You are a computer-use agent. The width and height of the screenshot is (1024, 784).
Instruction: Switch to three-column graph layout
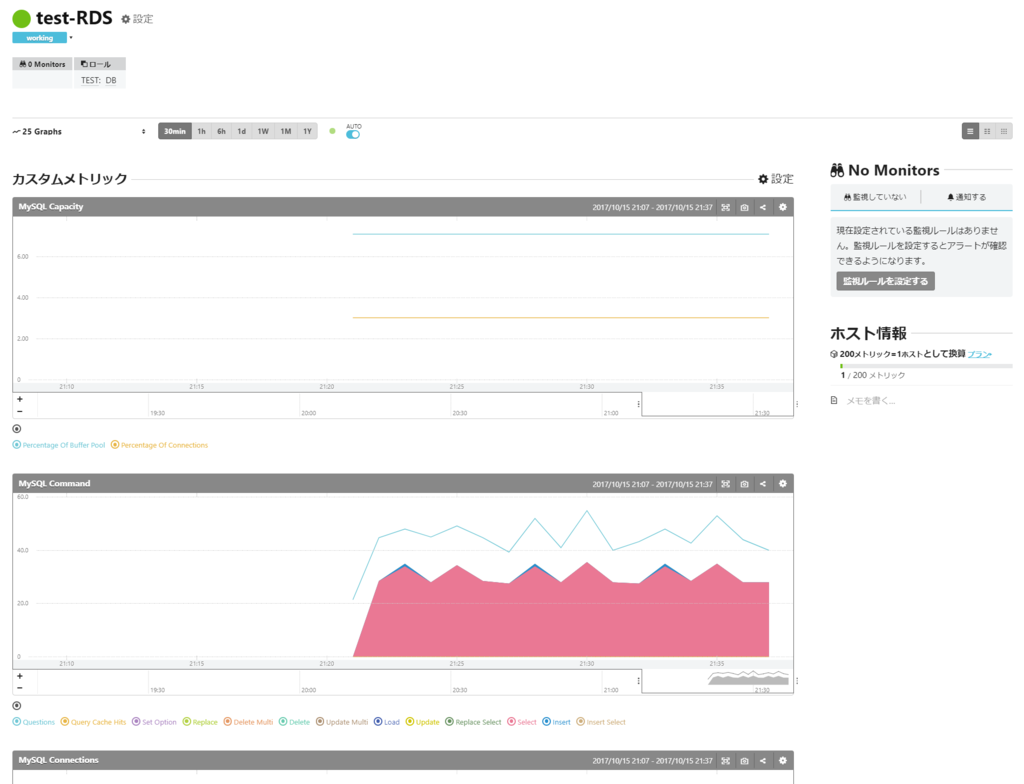[1004, 131]
